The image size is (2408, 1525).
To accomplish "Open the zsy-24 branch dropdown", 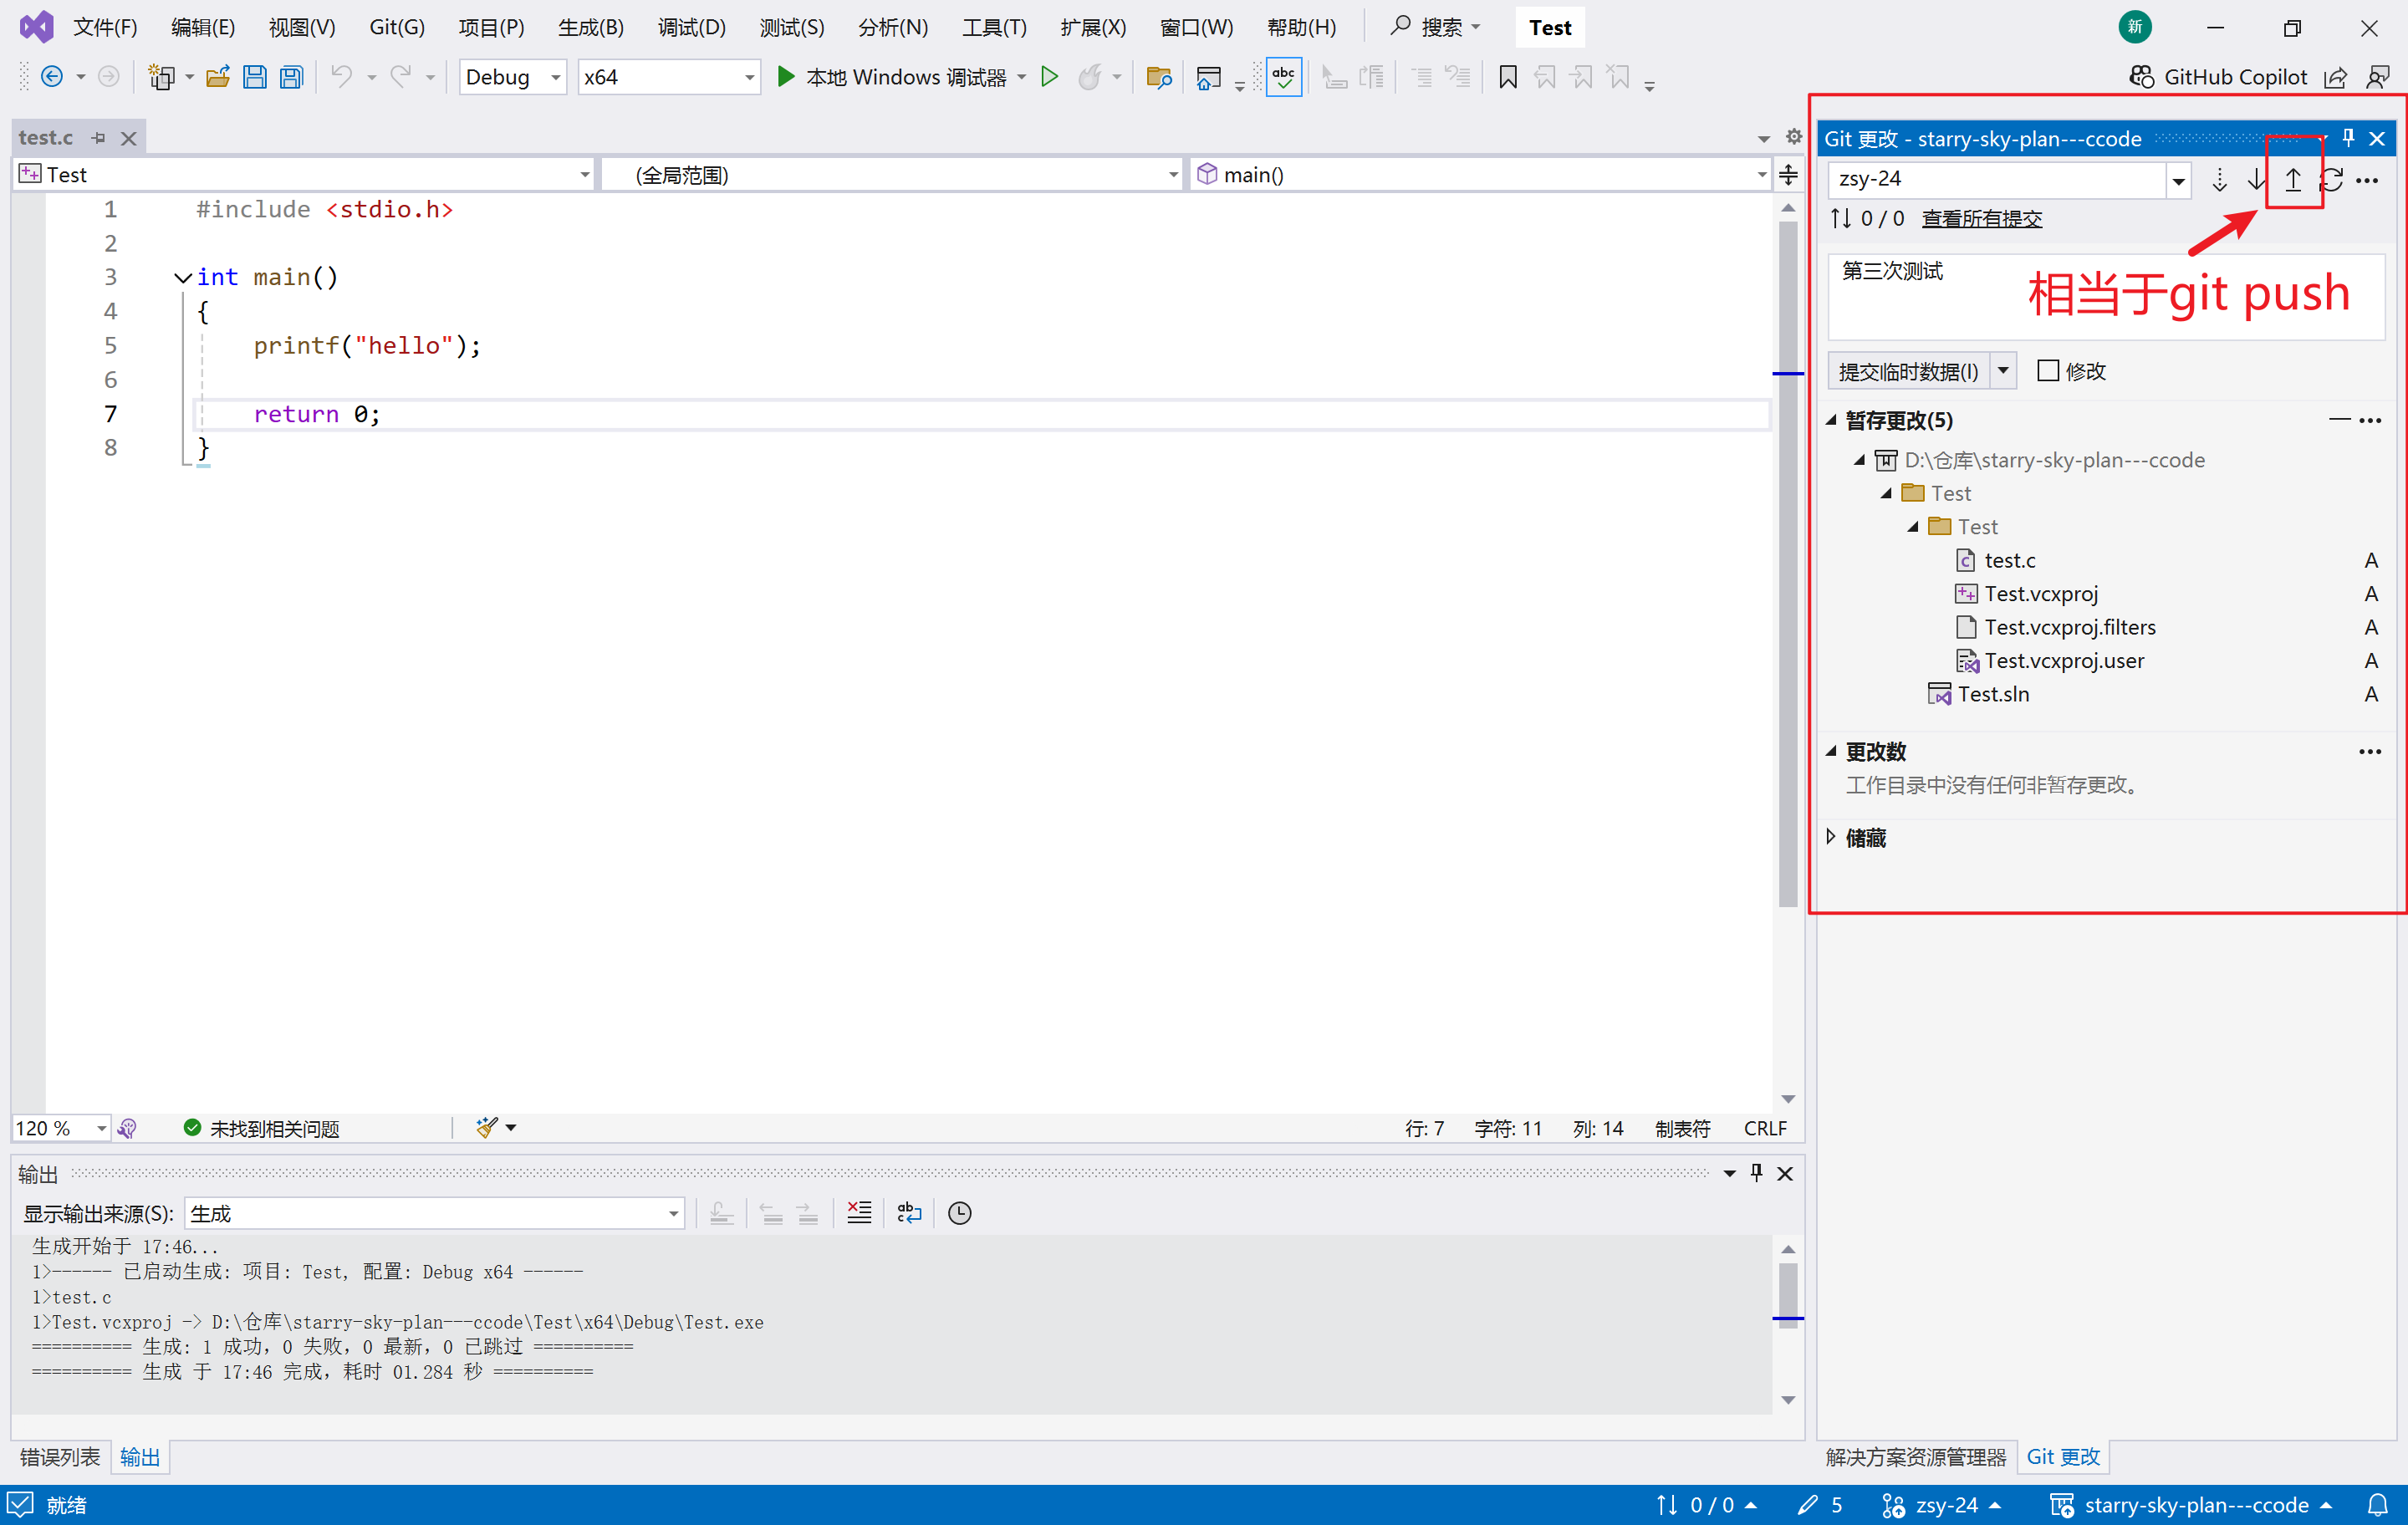I will [2178, 181].
